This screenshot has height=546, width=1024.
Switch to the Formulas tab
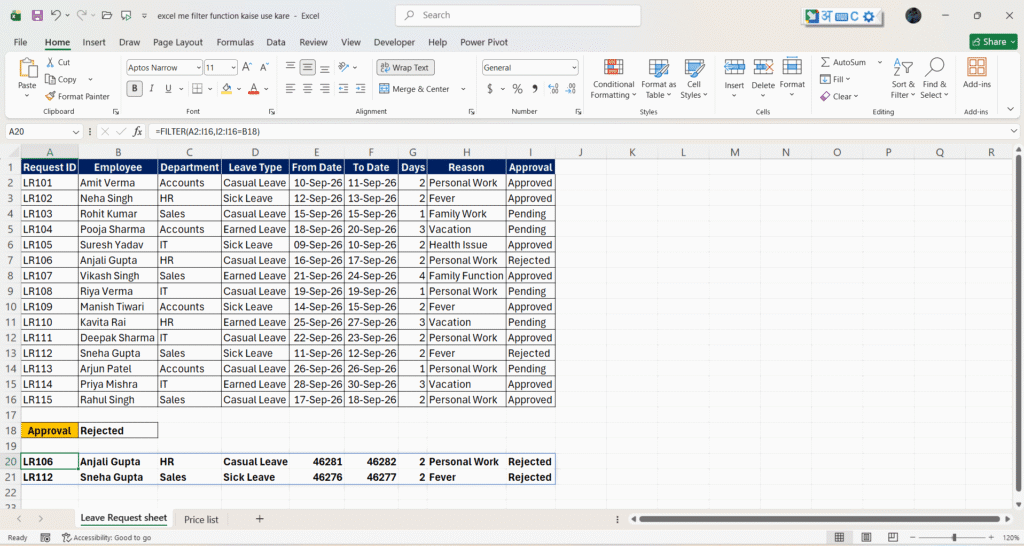click(x=235, y=42)
